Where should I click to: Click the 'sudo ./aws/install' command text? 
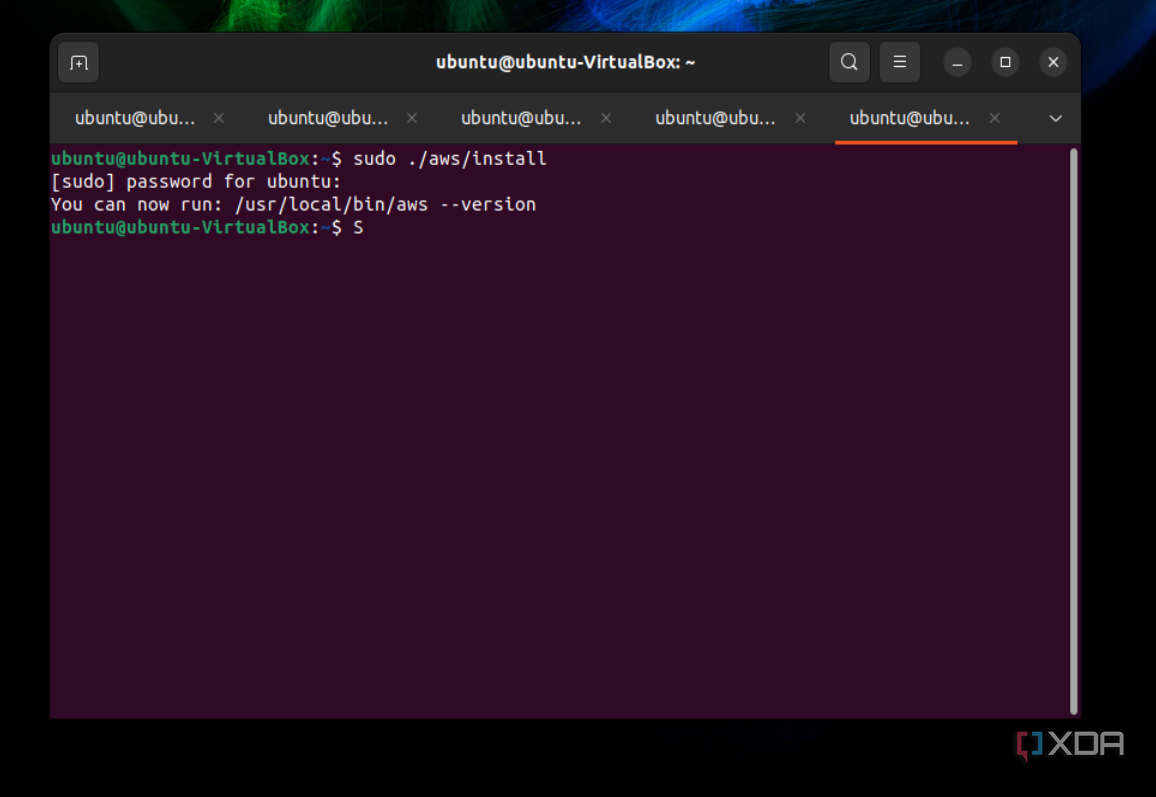[x=450, y=159]
